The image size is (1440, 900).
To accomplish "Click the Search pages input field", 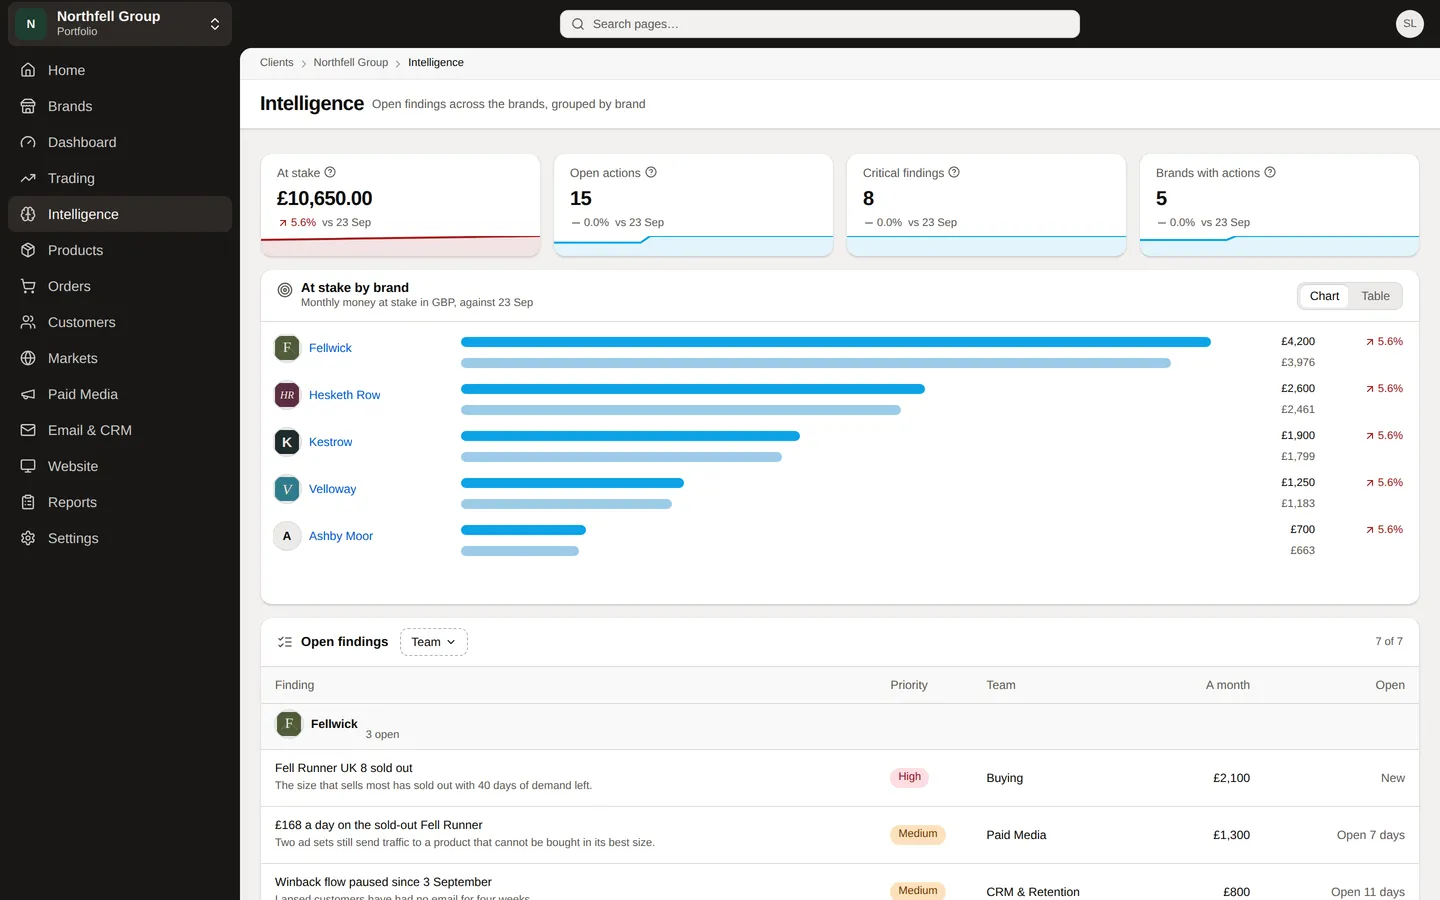I will click(x=820, y=24).
